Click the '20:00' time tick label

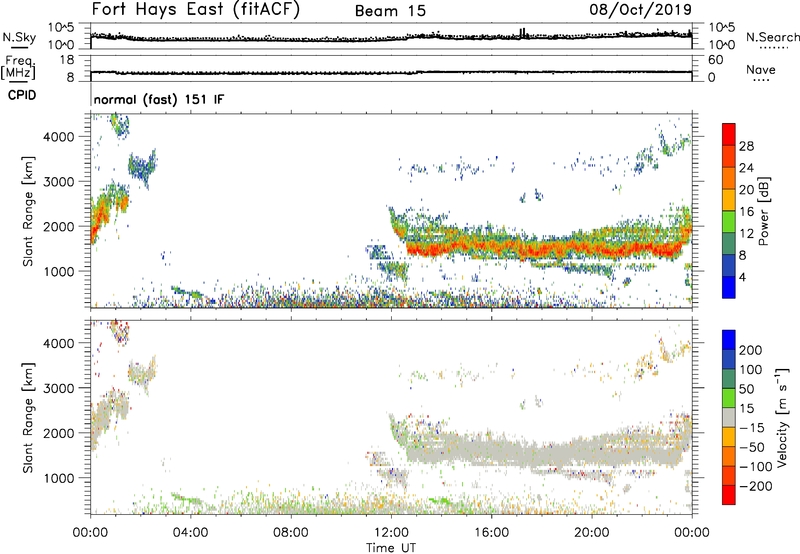tap(592, 533)
